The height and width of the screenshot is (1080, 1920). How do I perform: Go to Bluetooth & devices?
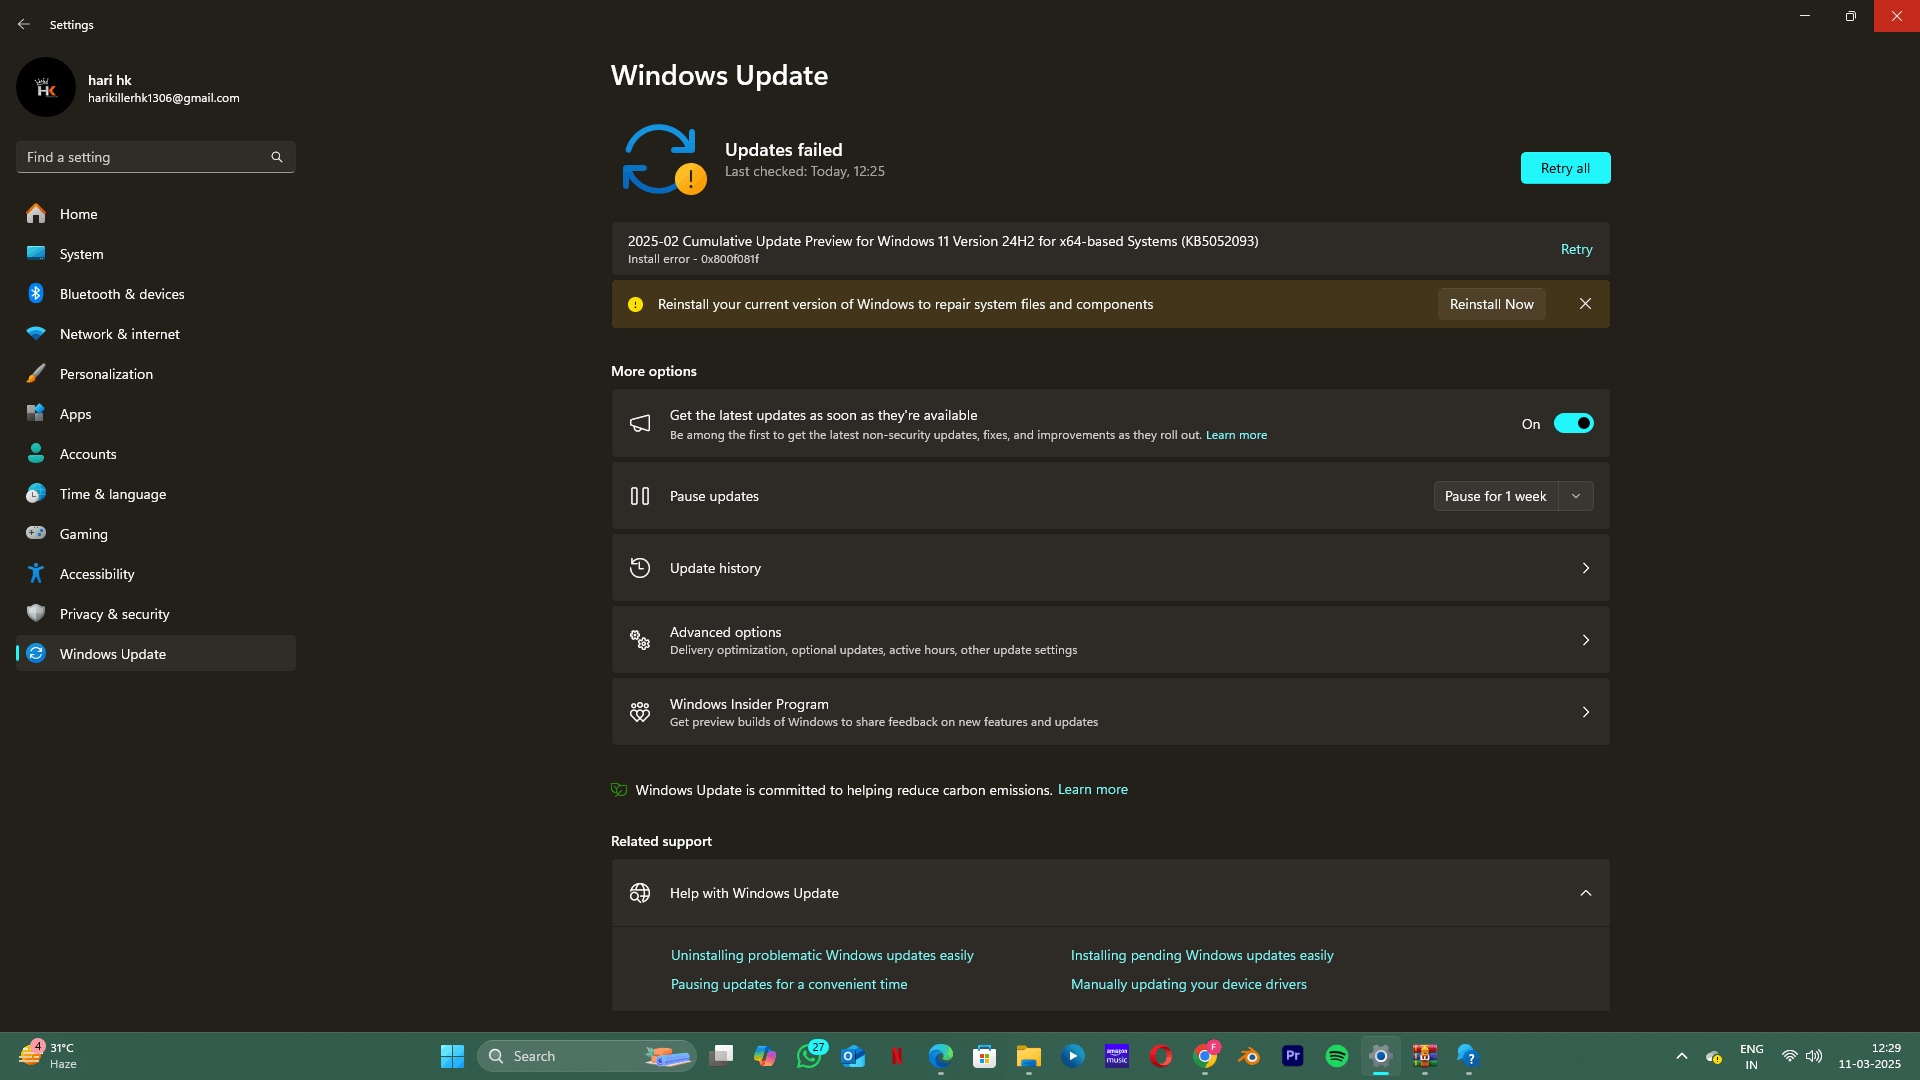pyautogui.click(x=156, y=294)
